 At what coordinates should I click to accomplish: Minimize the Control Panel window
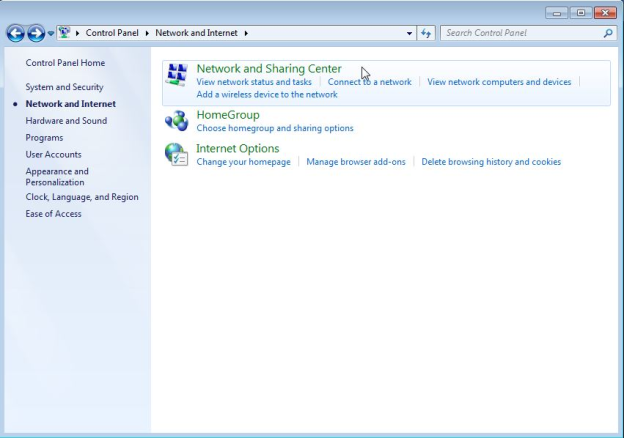[x=557, y=13]
